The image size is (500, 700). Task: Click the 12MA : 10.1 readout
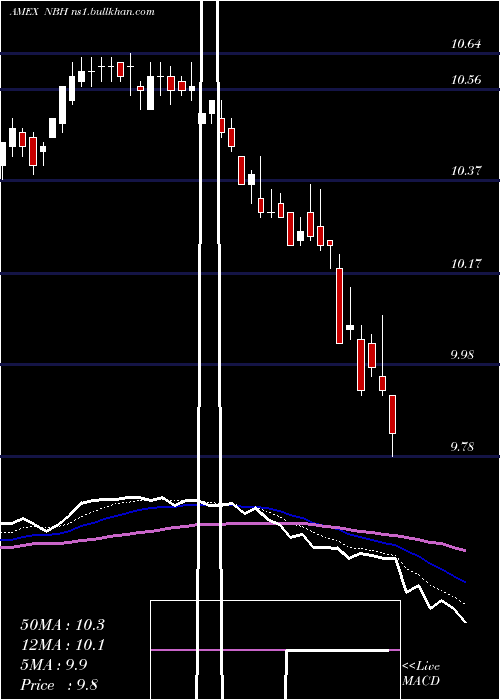pos(62,645)
